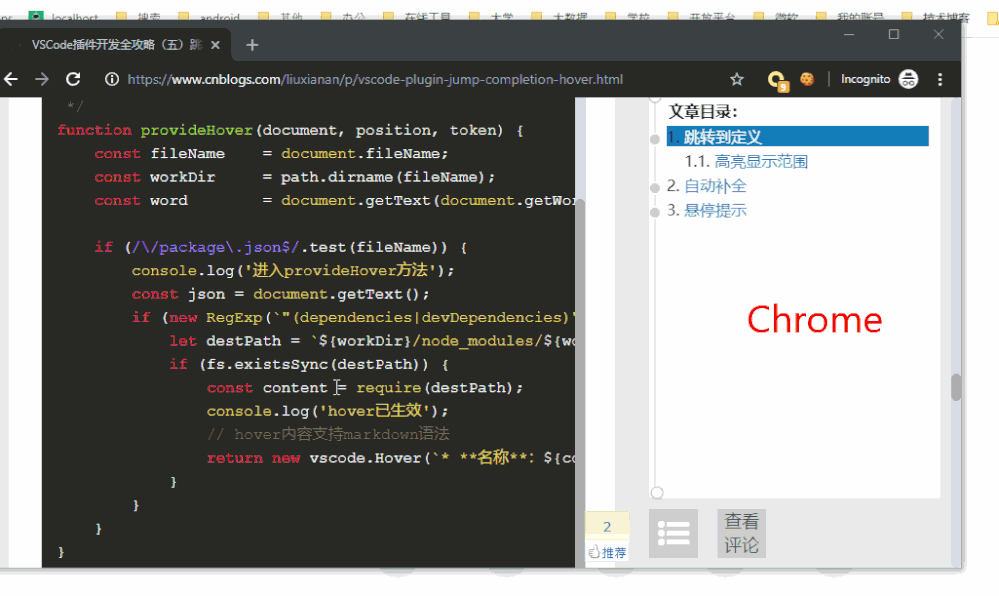
Task: Close the VSCode插件开发全攻略 tab
Action: point(215,45)
